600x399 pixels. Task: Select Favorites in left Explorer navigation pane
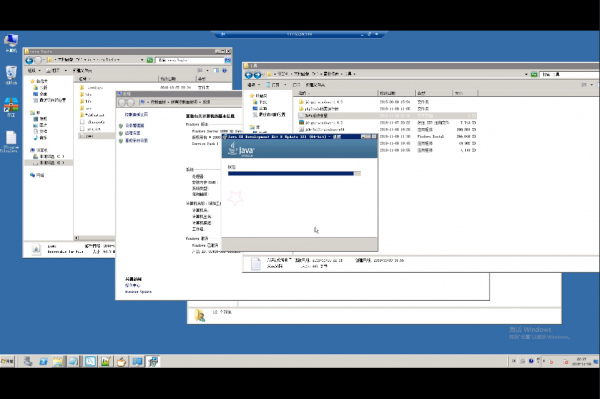(x=39, y=81)
